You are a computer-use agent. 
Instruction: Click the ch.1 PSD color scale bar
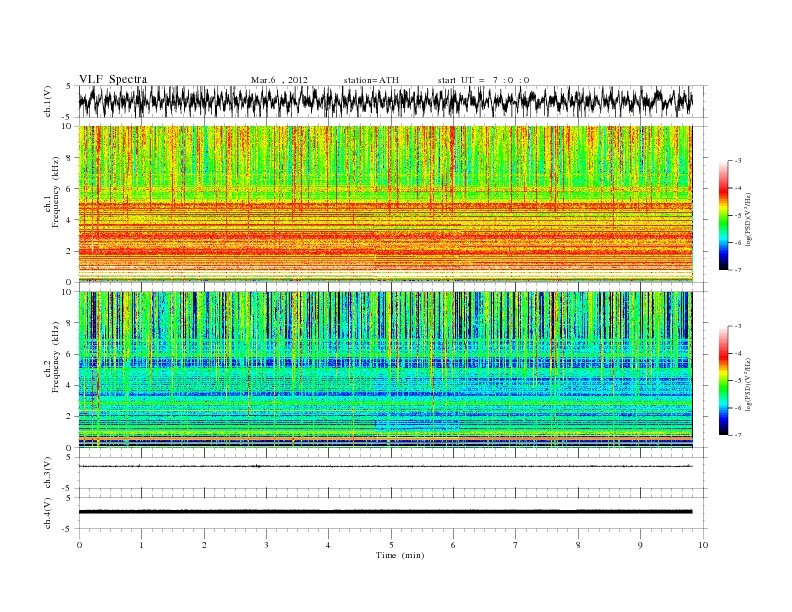click(724, 215)
